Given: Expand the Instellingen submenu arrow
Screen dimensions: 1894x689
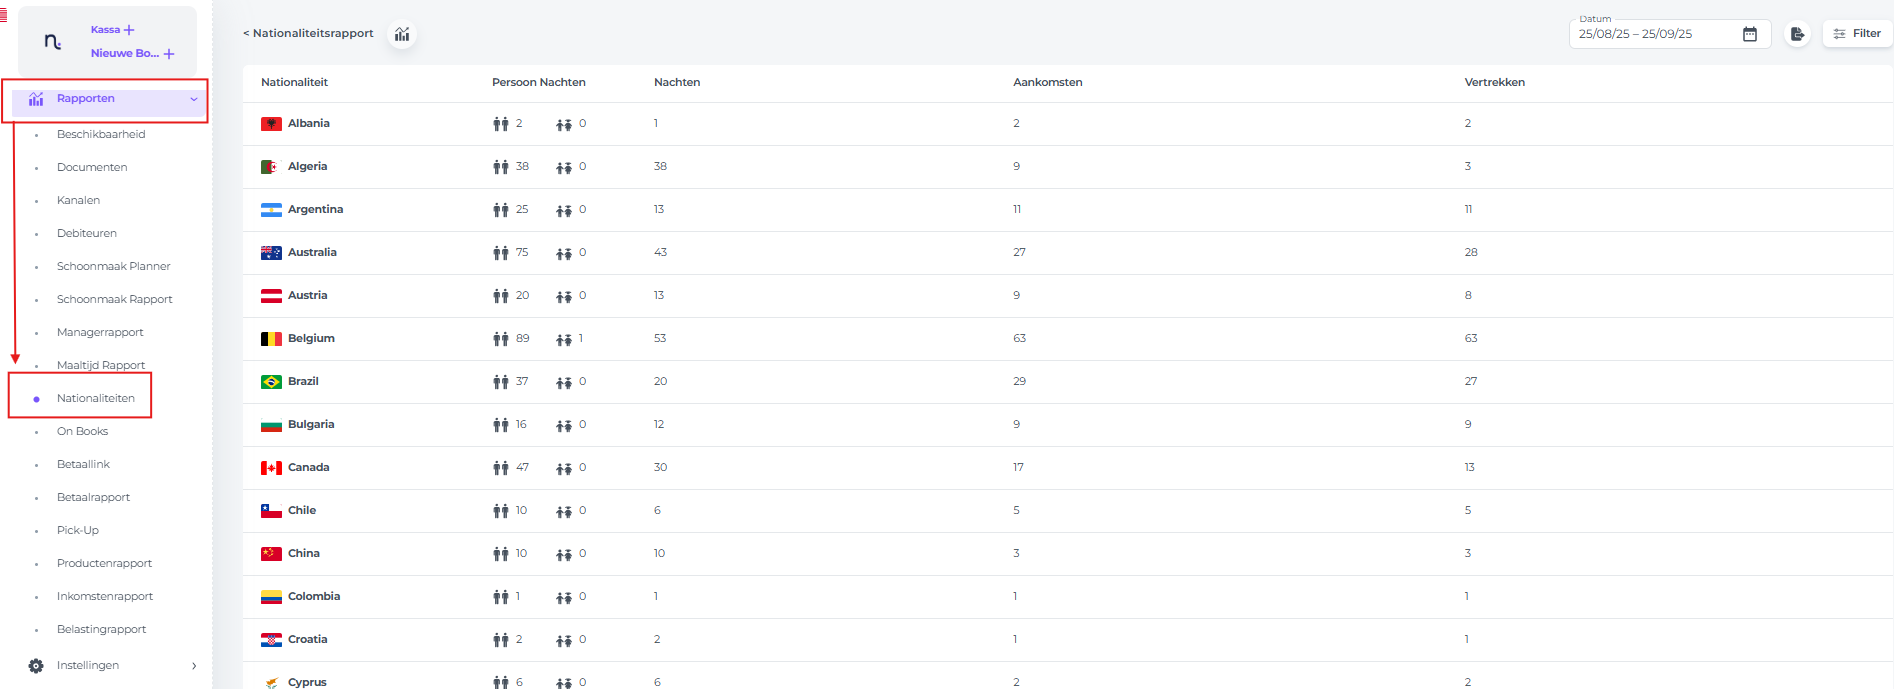Looking at the screenshot, I should tap(194, 666).
